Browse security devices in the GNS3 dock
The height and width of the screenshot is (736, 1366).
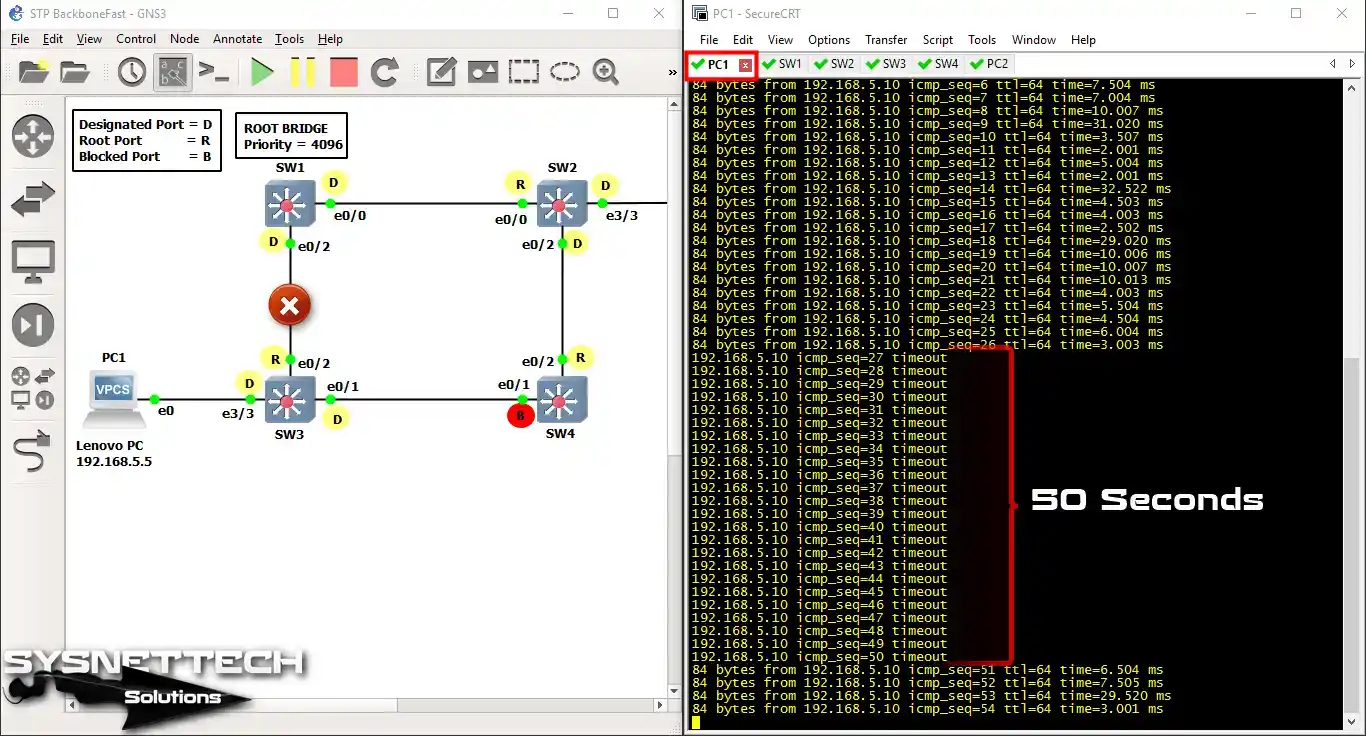(33, 326)
